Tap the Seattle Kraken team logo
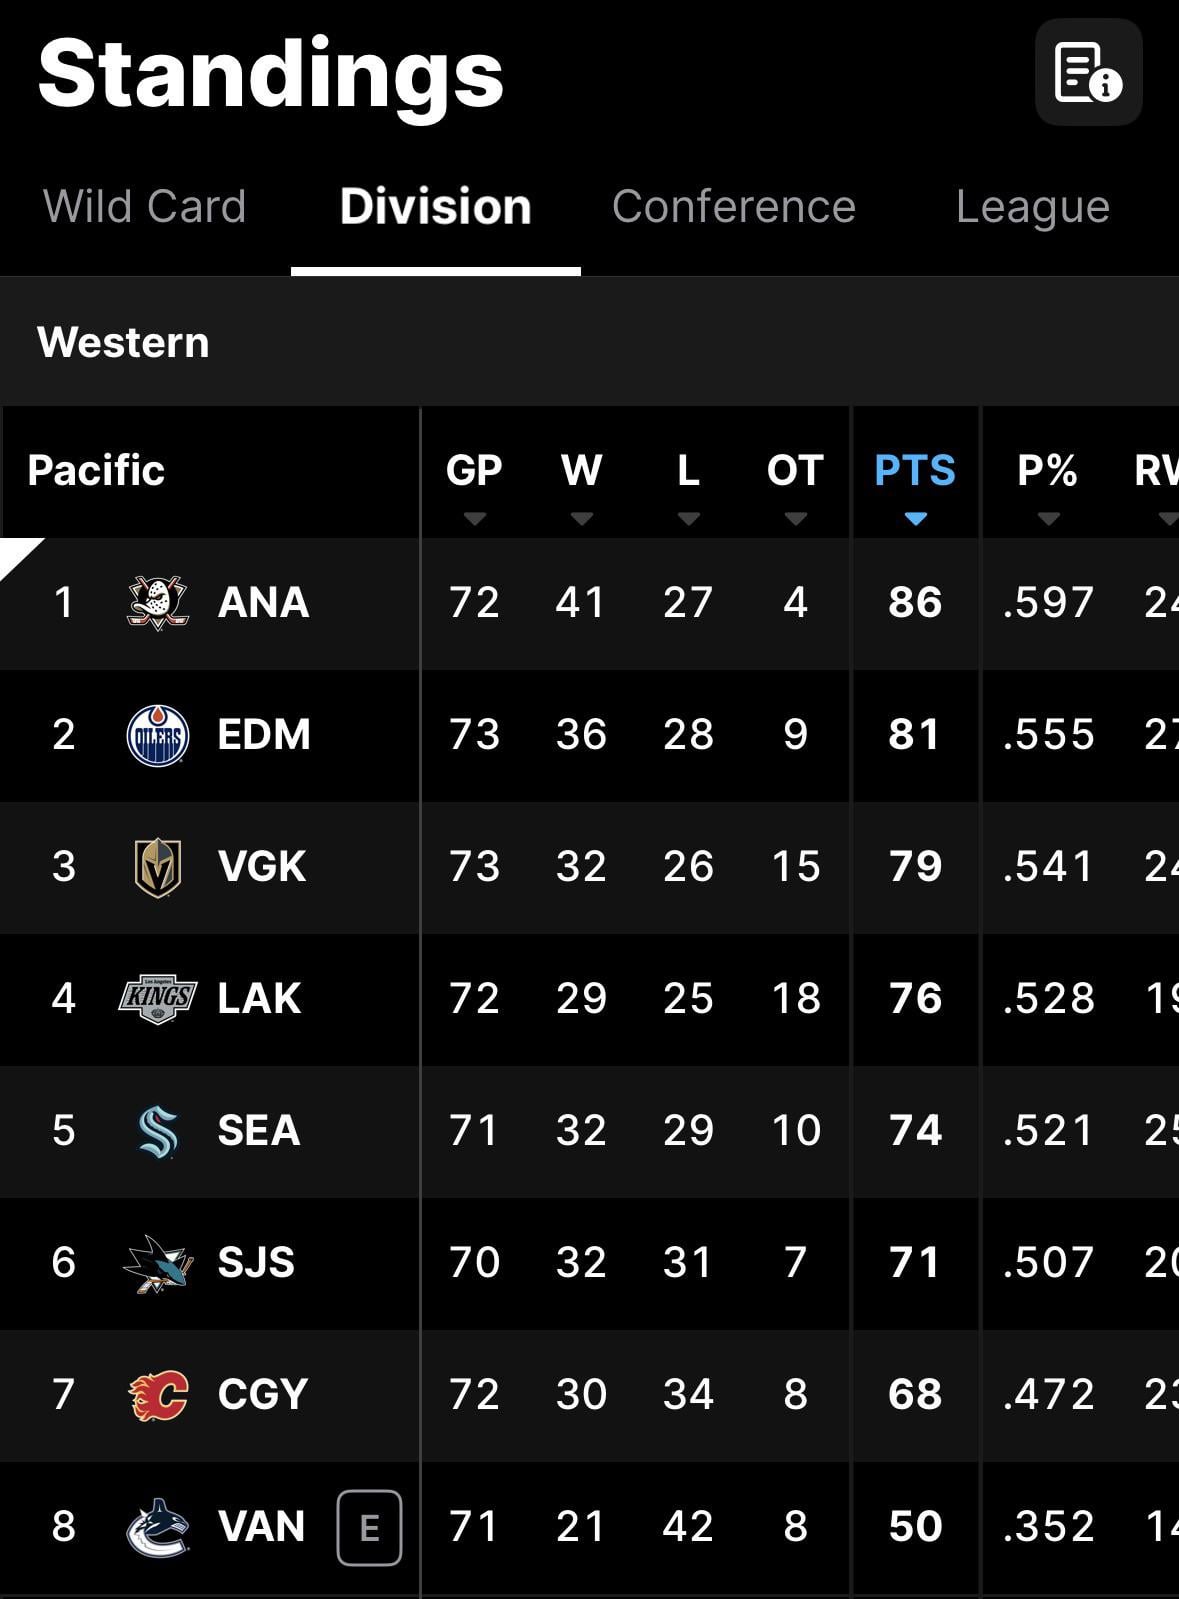Viewport: 1179px width, 1599px height. click(158, 1131)
